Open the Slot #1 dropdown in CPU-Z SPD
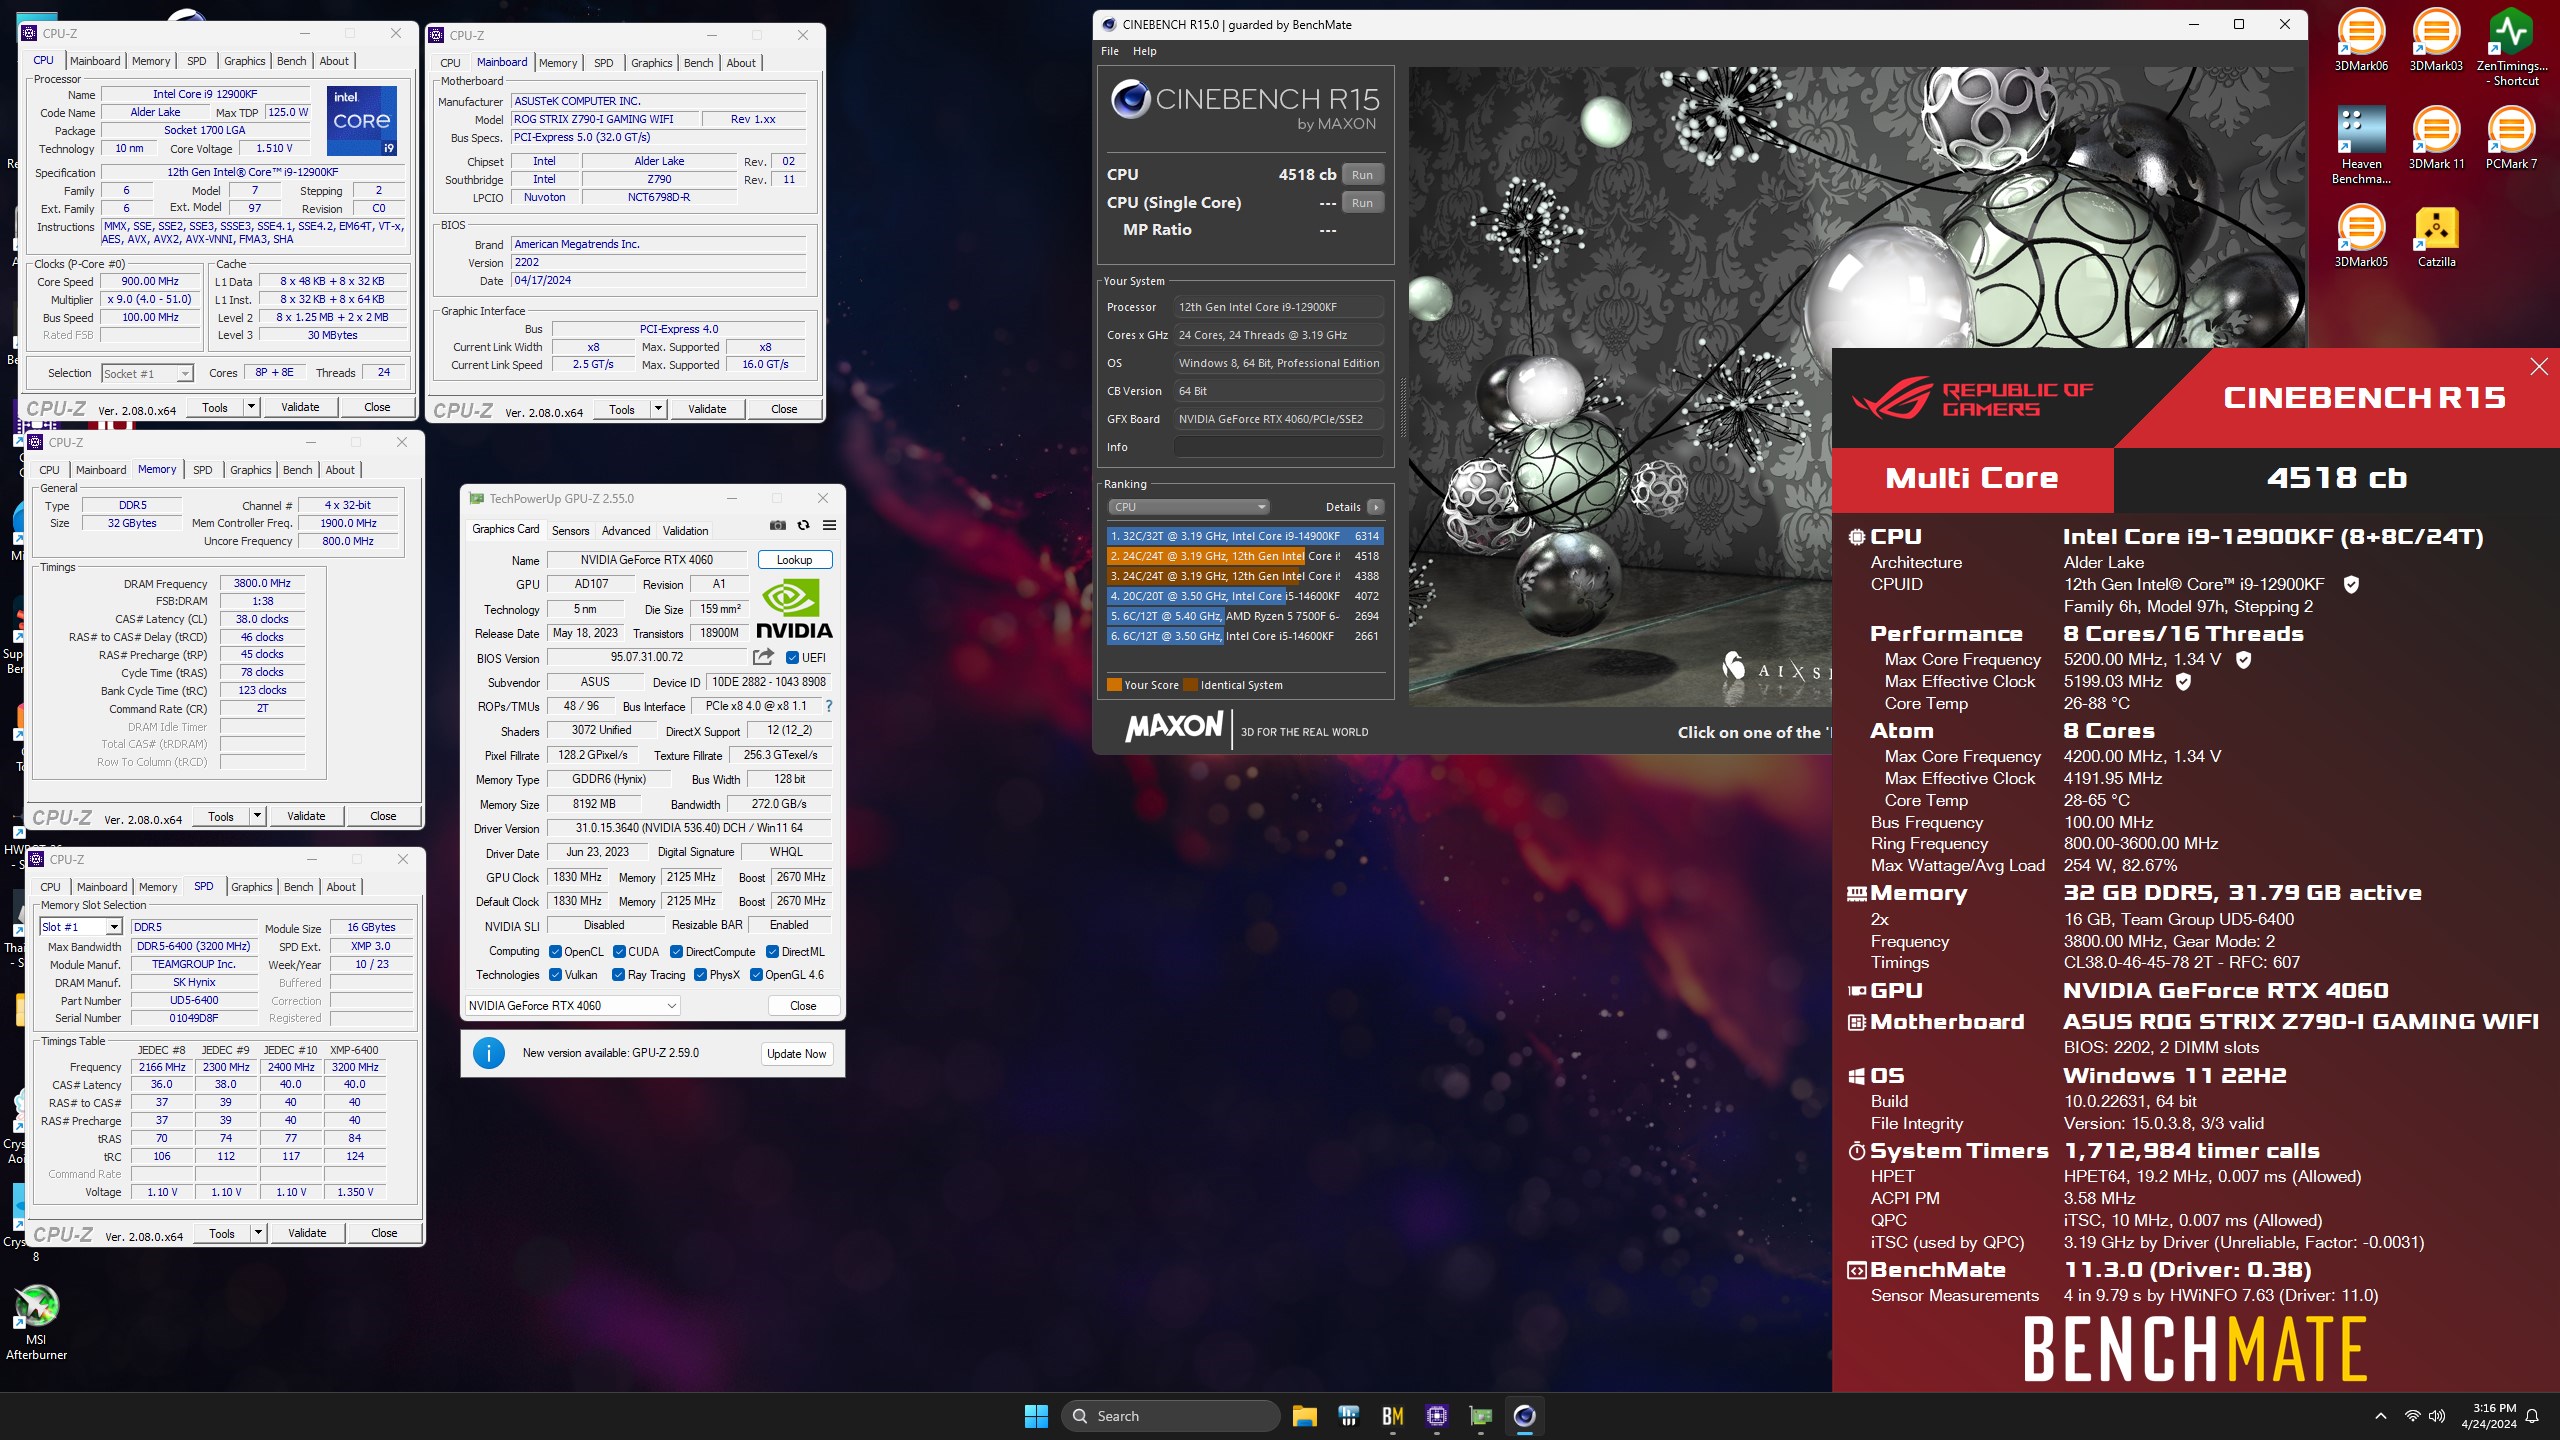 (x=114, y=928)
